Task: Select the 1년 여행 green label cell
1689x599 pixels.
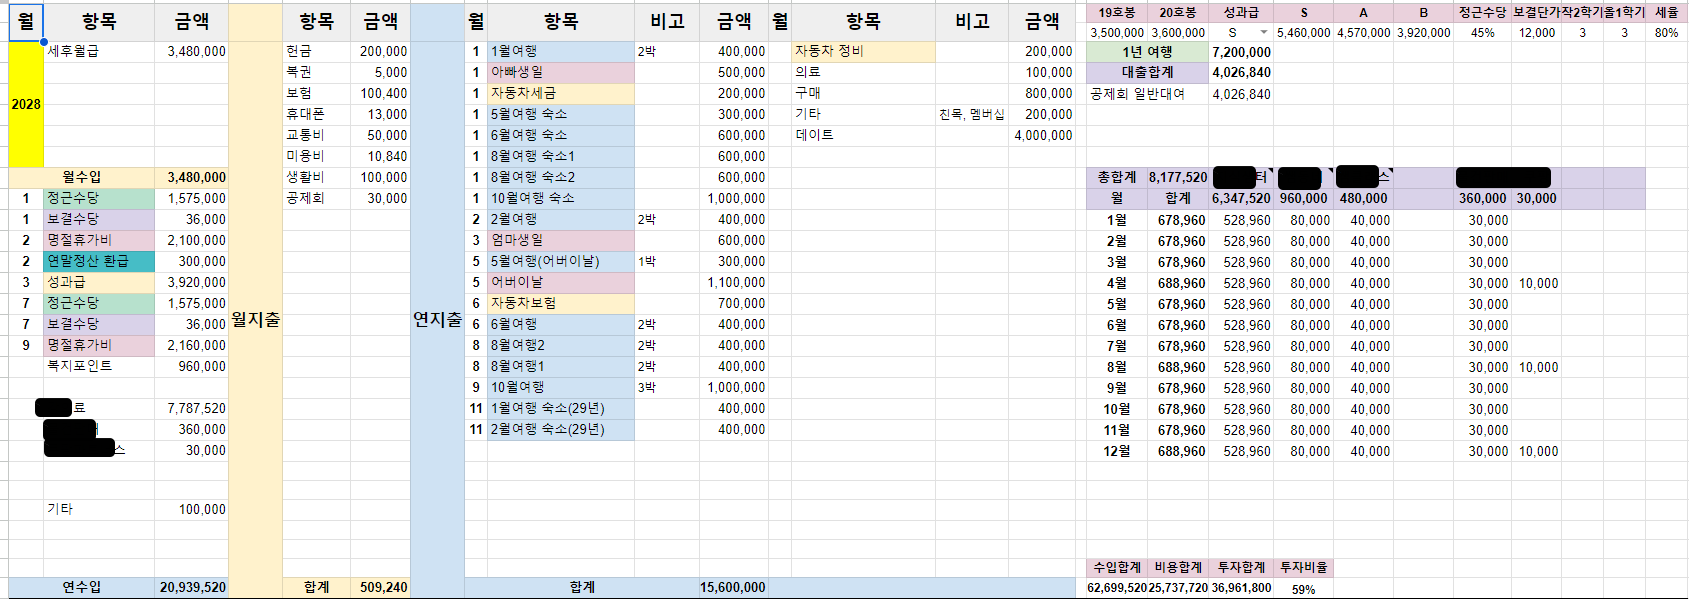Action: coord(1147,52)
